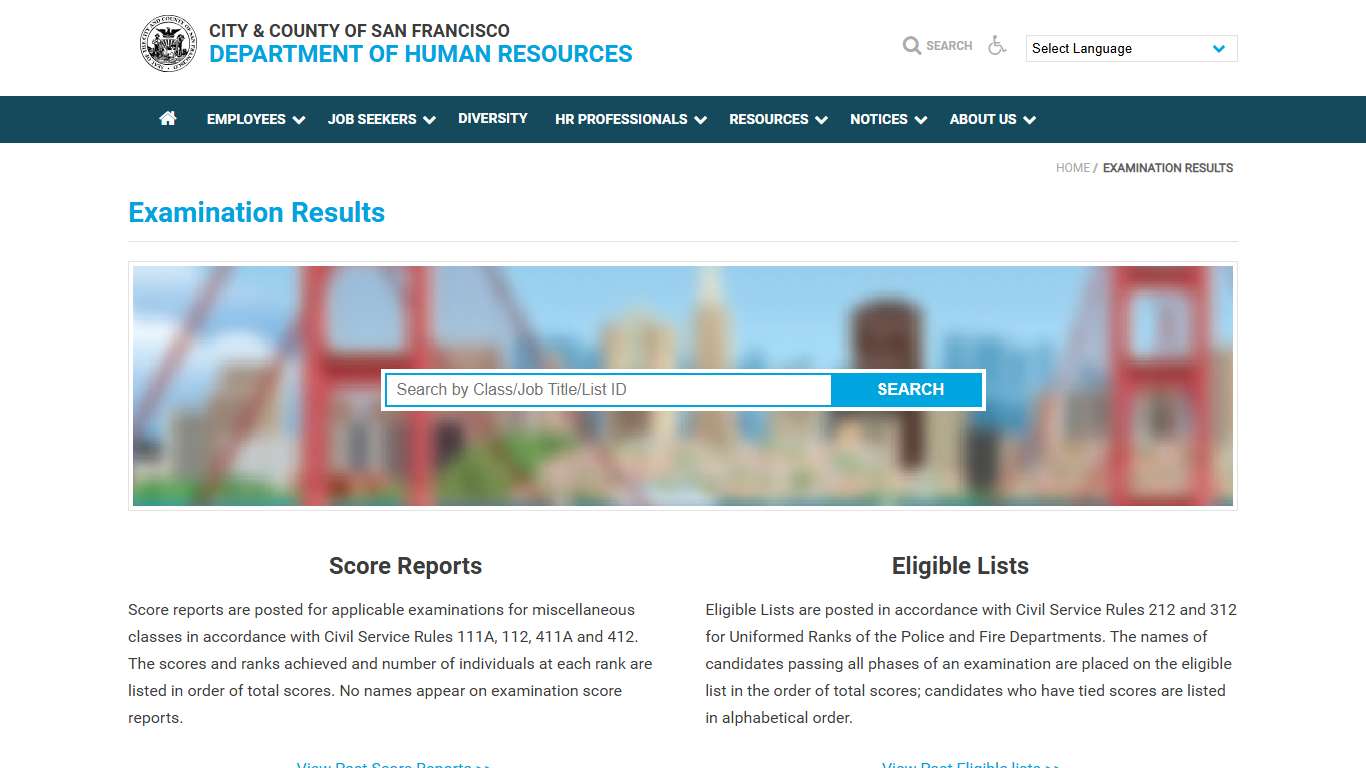
Task: Click the HOME breadcrumb link
Action: click(1072, 168)
